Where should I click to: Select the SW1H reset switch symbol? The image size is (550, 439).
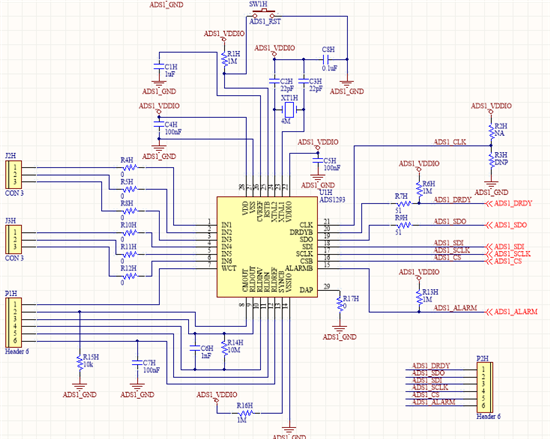264,13
